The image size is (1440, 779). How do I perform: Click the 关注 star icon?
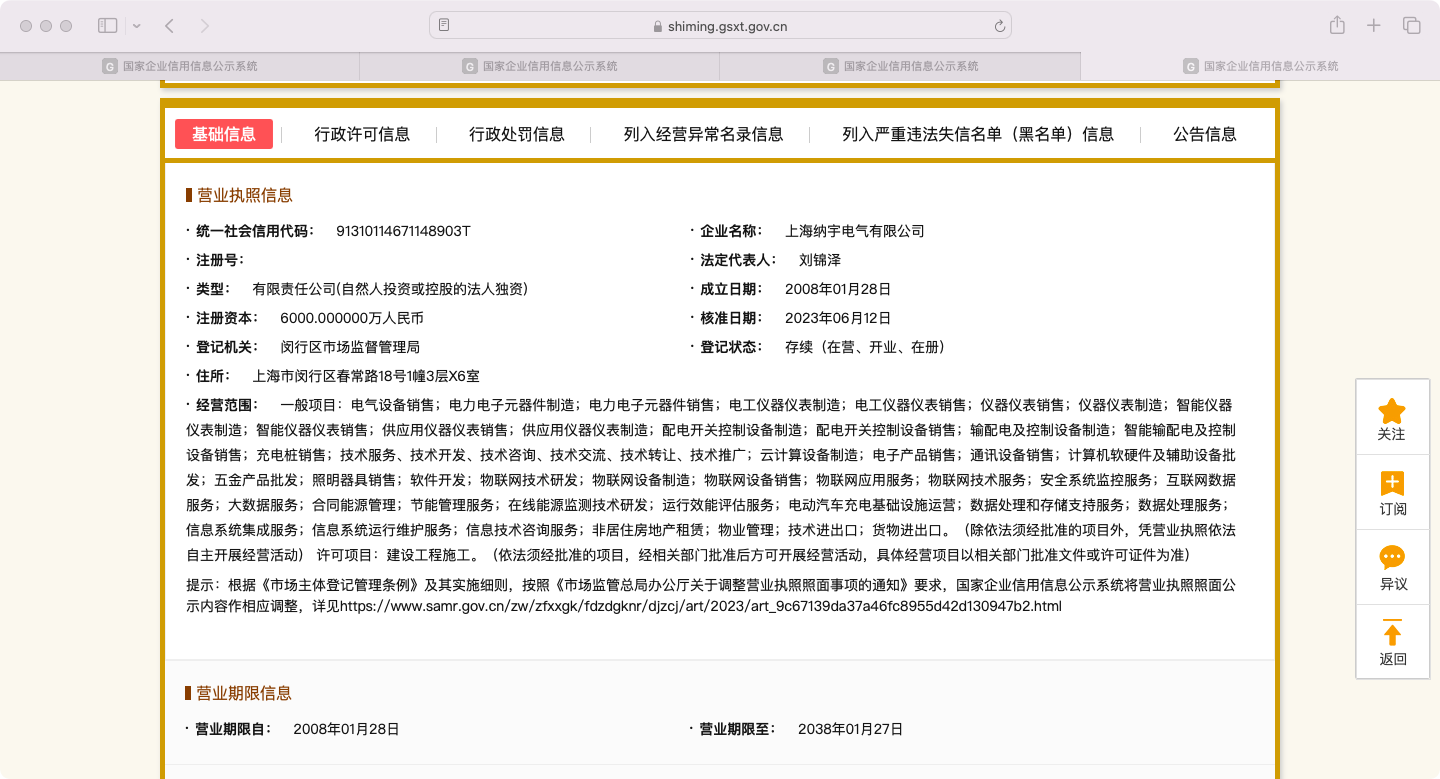[x=1392, y=411]
